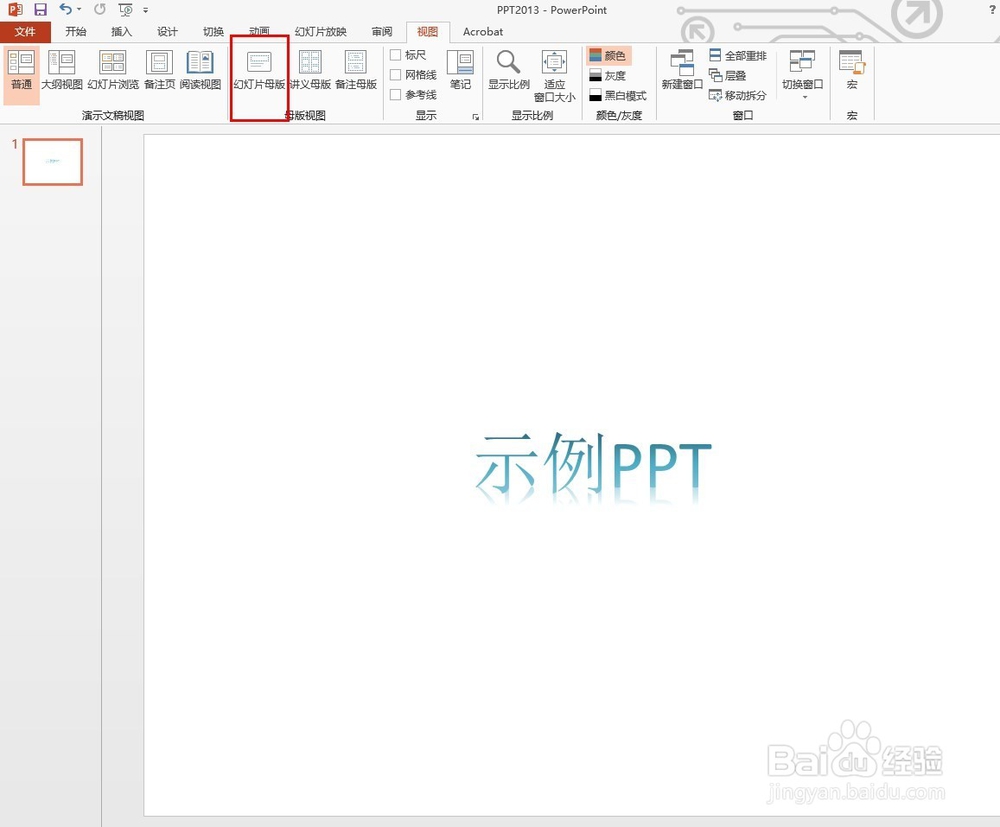Toggle the Notes (笔记) pane
This screenshot has height=827, width=1000.
460,71
